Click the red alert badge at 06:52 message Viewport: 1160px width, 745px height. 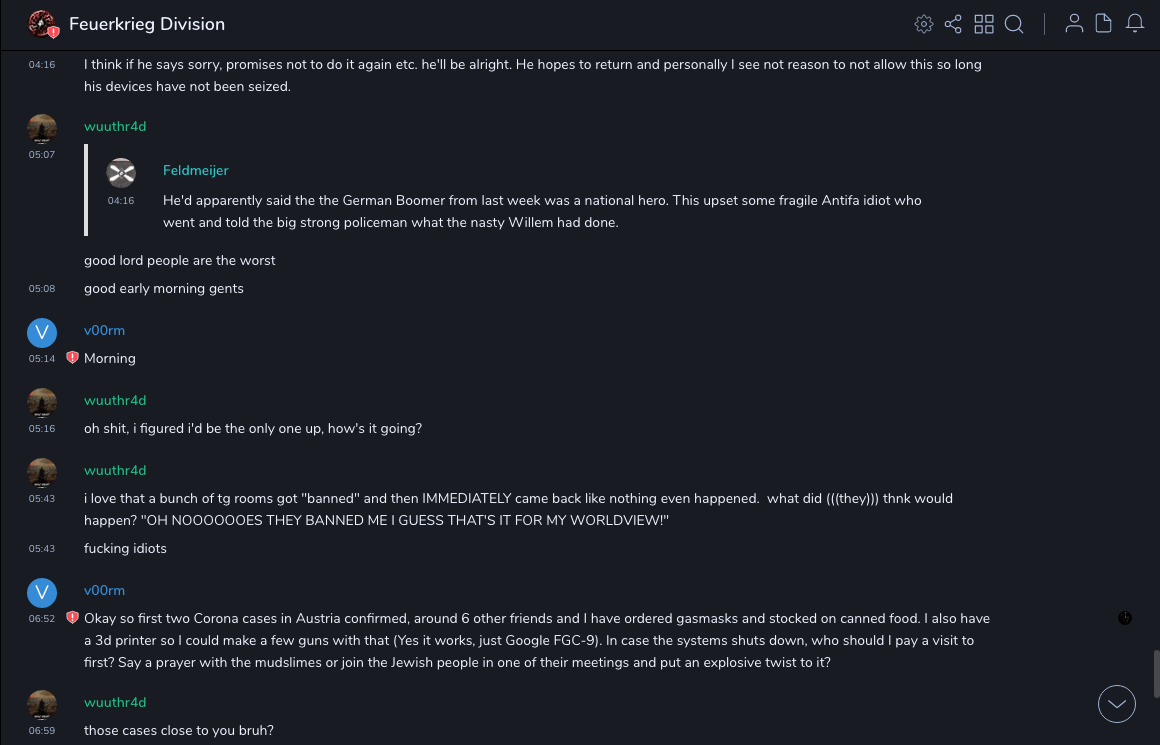[x=72, y=618]
